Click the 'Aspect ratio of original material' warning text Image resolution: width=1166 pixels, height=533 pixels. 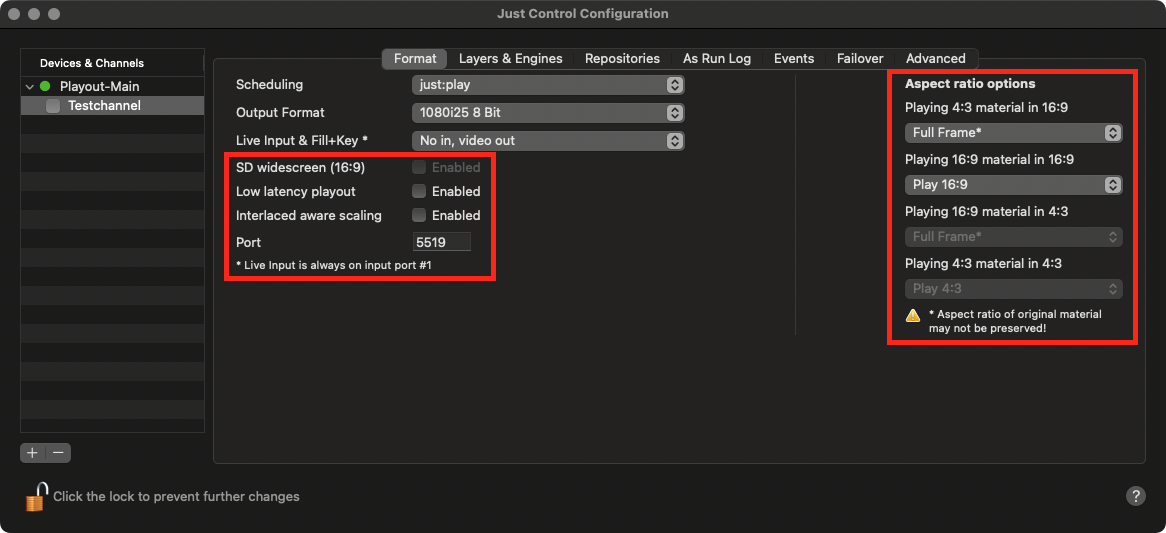(1015, 320)
